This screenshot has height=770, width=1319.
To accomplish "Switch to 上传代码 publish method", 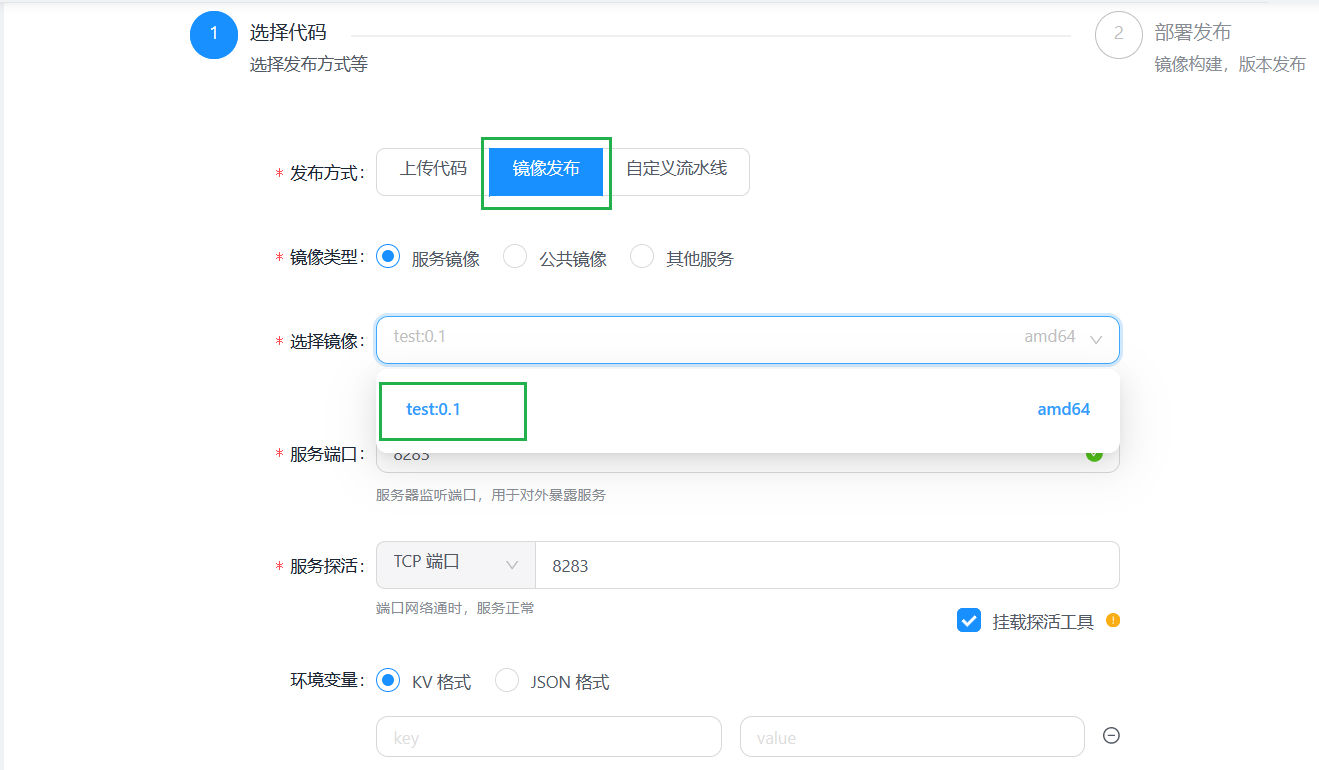I will (433, 169).
